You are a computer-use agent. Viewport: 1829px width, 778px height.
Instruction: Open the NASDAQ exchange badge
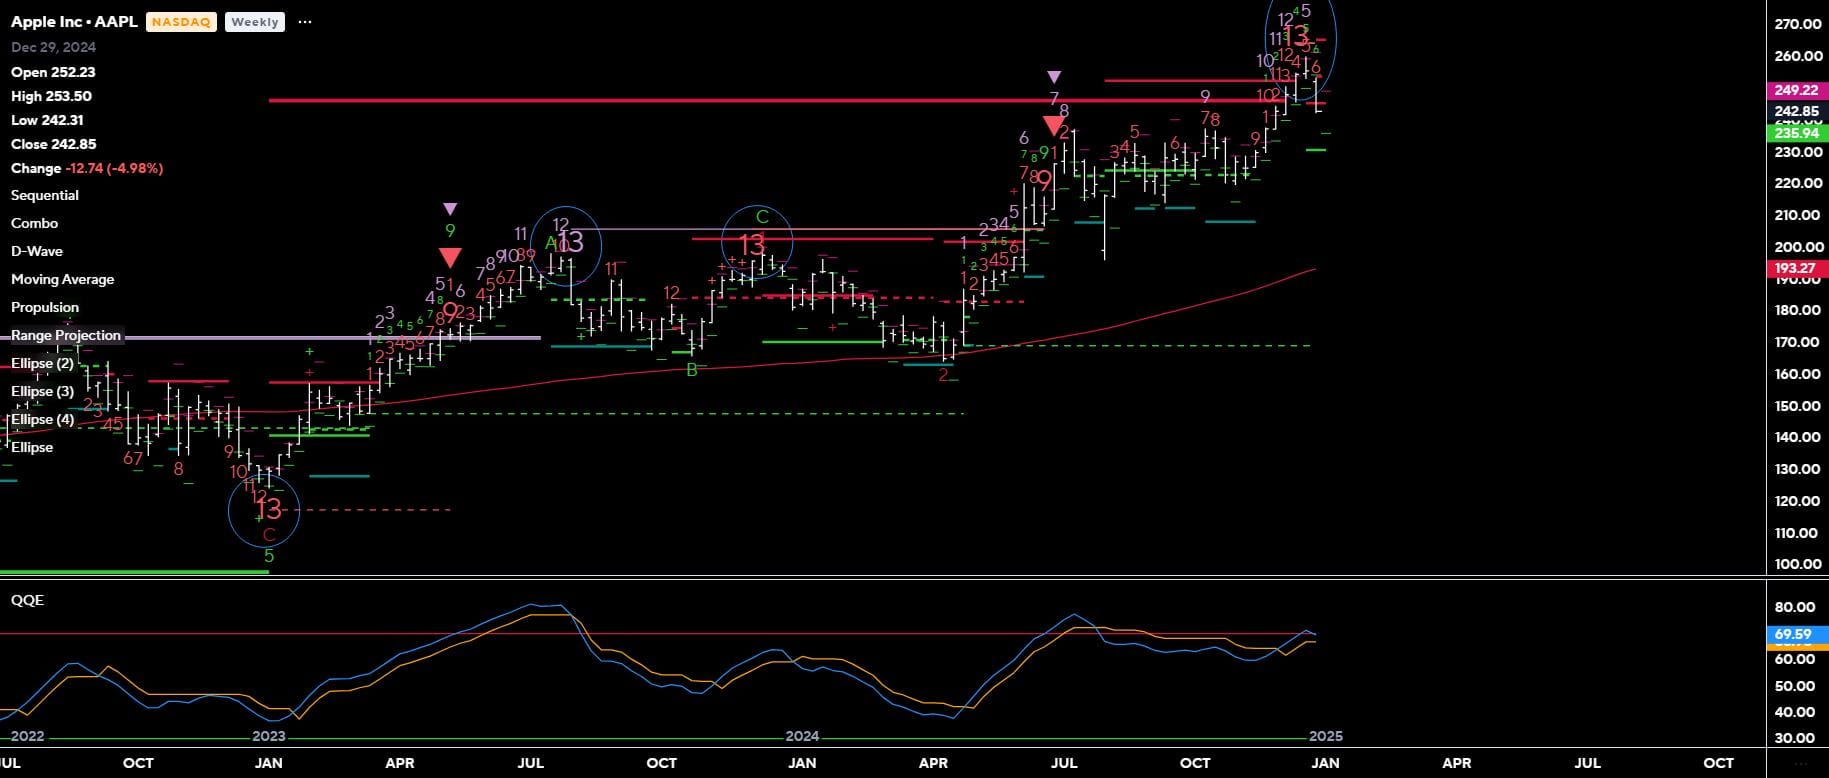coord(181,22)
